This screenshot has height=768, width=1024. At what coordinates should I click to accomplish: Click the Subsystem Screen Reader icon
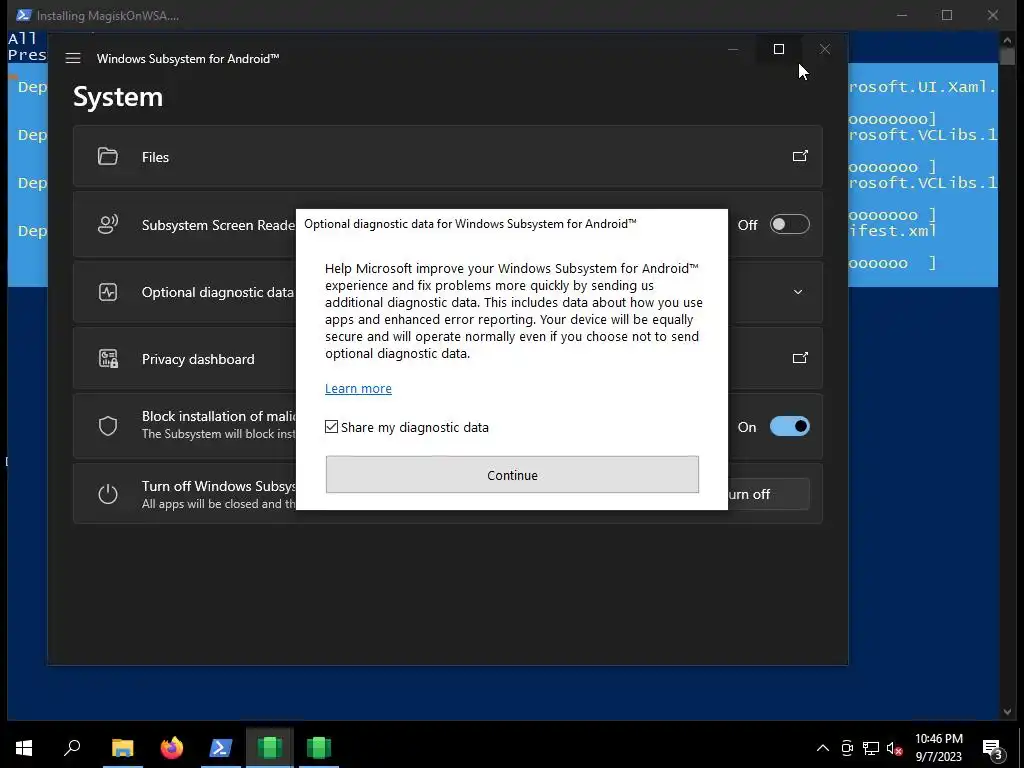click(x=108, y=225)
